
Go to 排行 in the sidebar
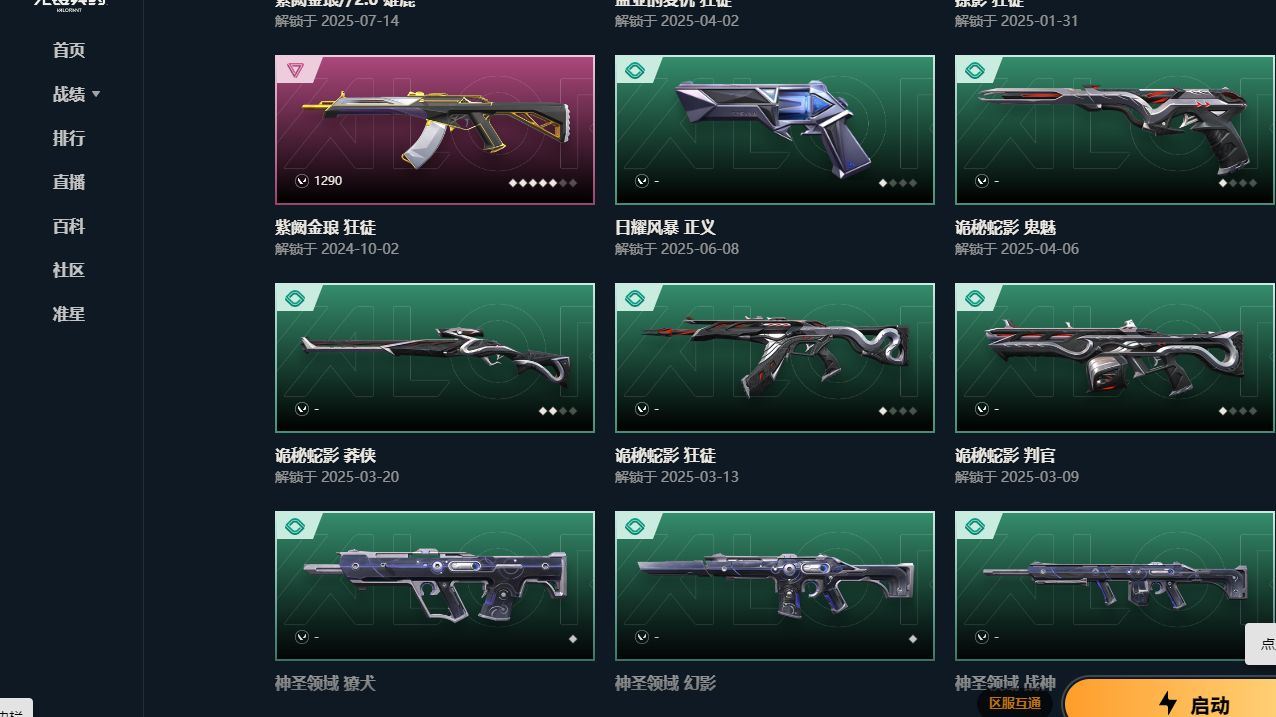[x=69, y=138]
